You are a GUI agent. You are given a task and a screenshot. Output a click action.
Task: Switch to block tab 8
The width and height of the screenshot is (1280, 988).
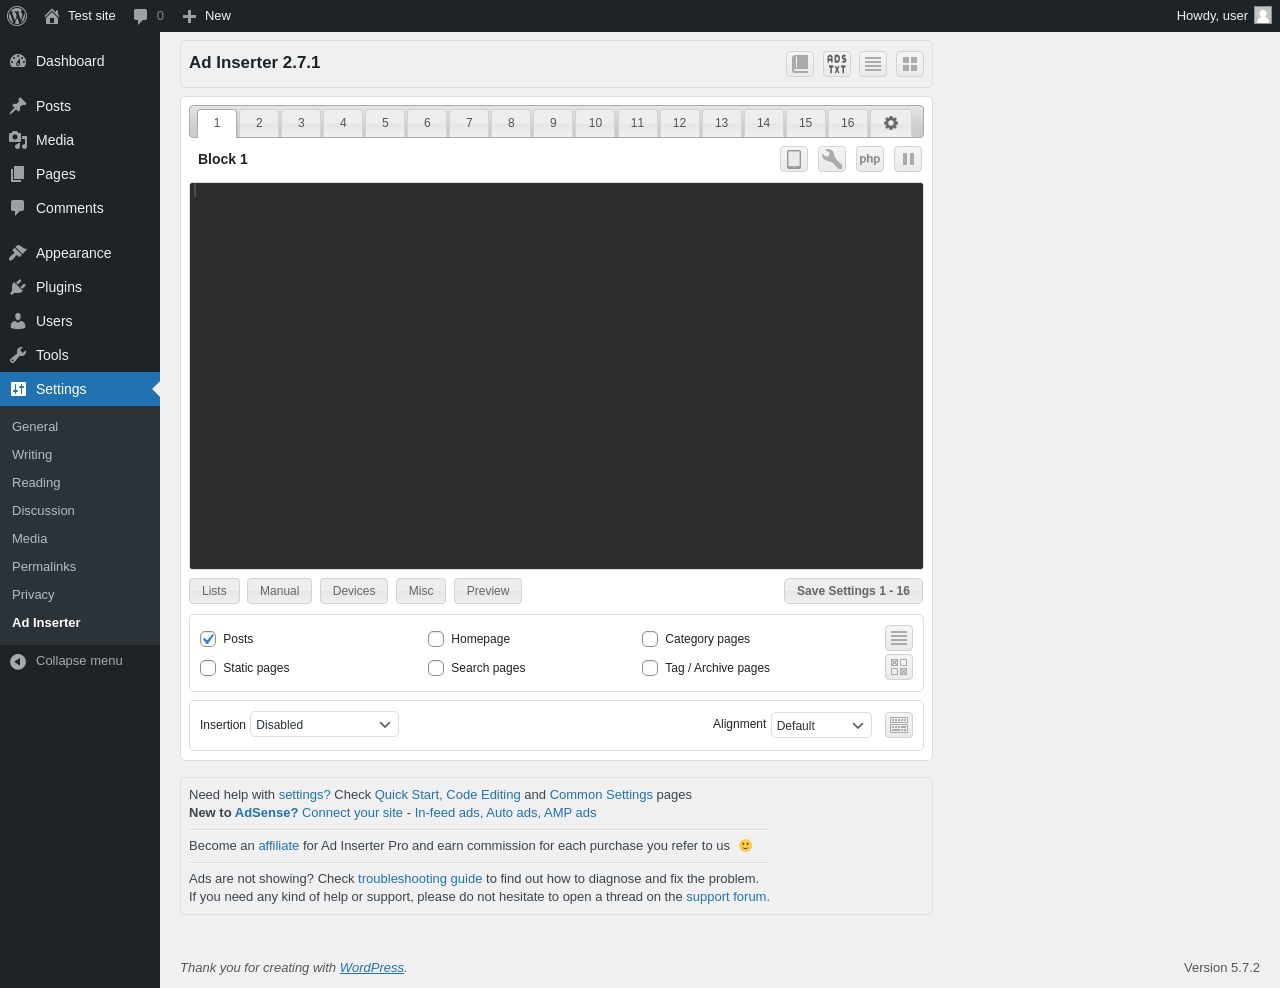pyautogui.click(x=511, y=123)
